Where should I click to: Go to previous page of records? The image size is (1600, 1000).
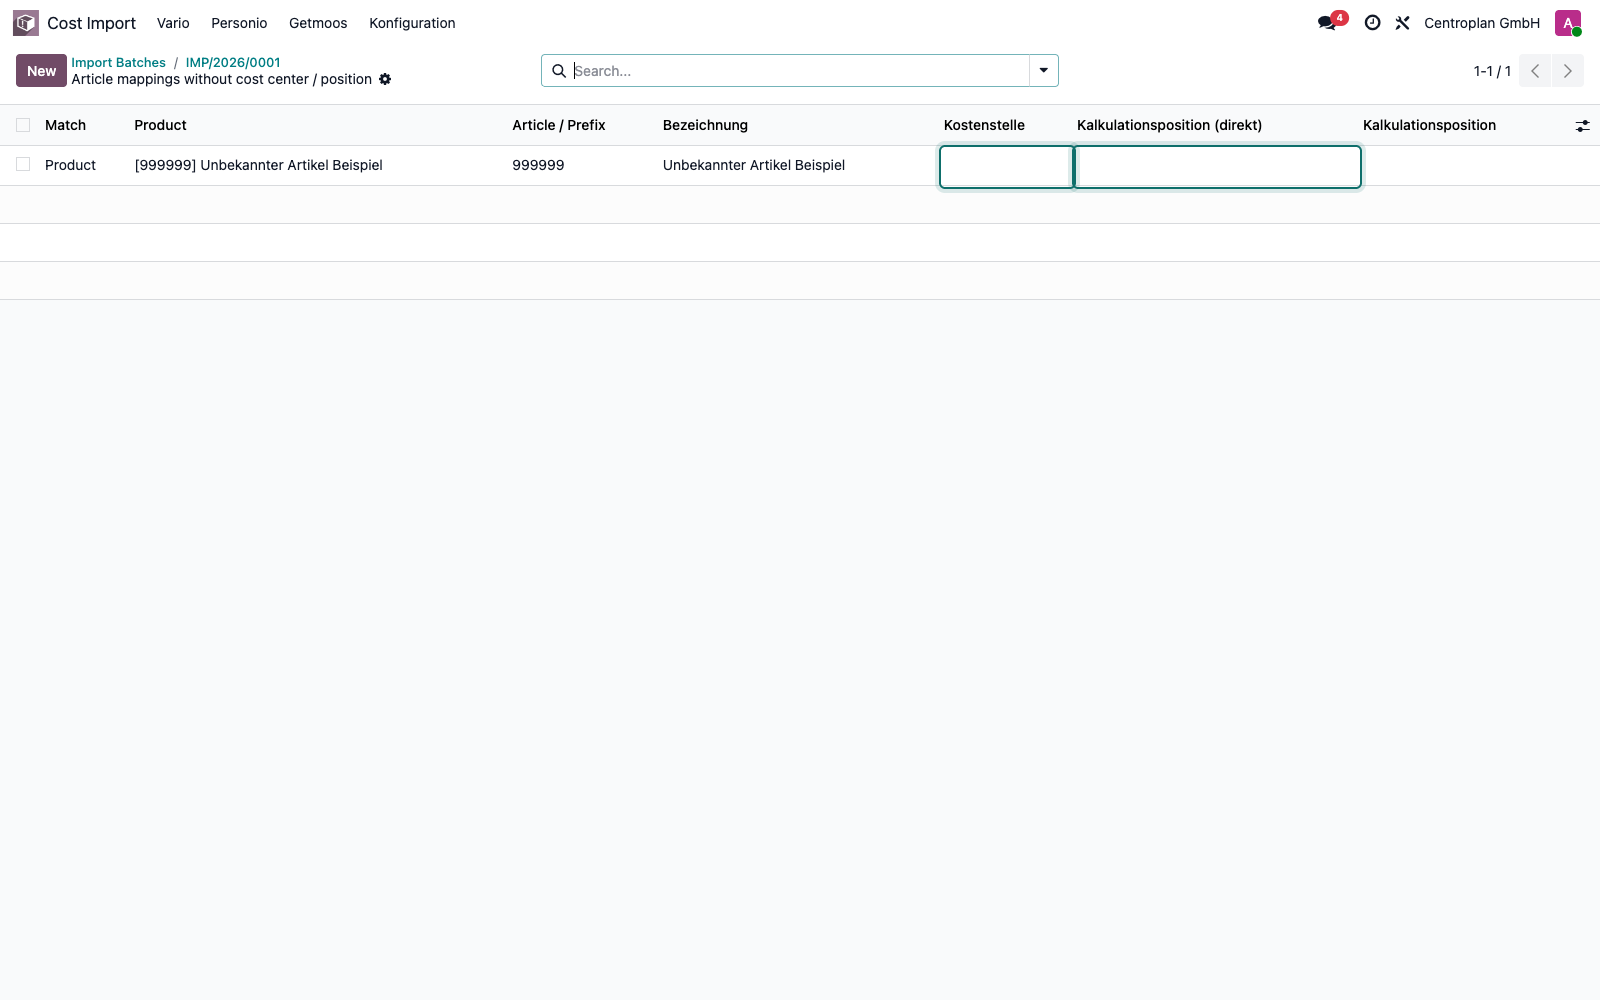coord(1535,71)
